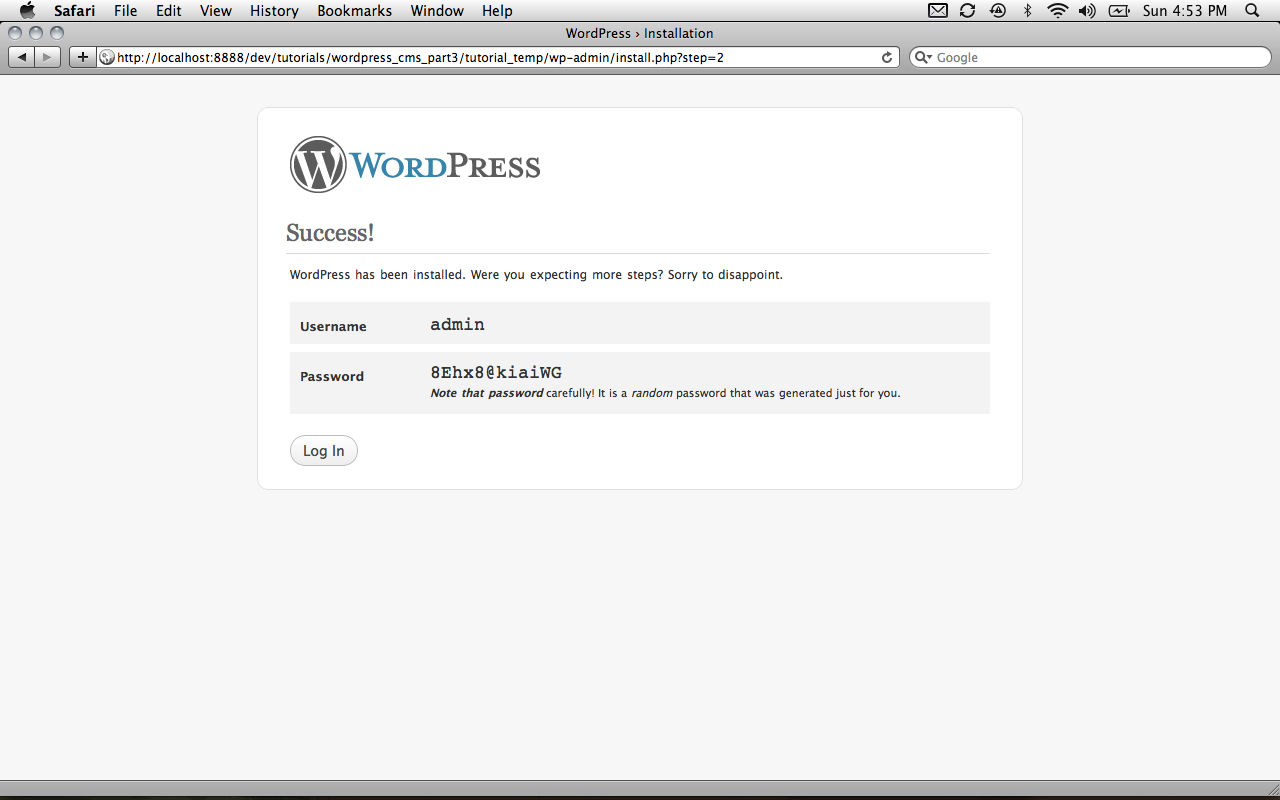Close the Safari window with red button
Viewport: 1280px width, 800px height.
[x=15, y=33]
